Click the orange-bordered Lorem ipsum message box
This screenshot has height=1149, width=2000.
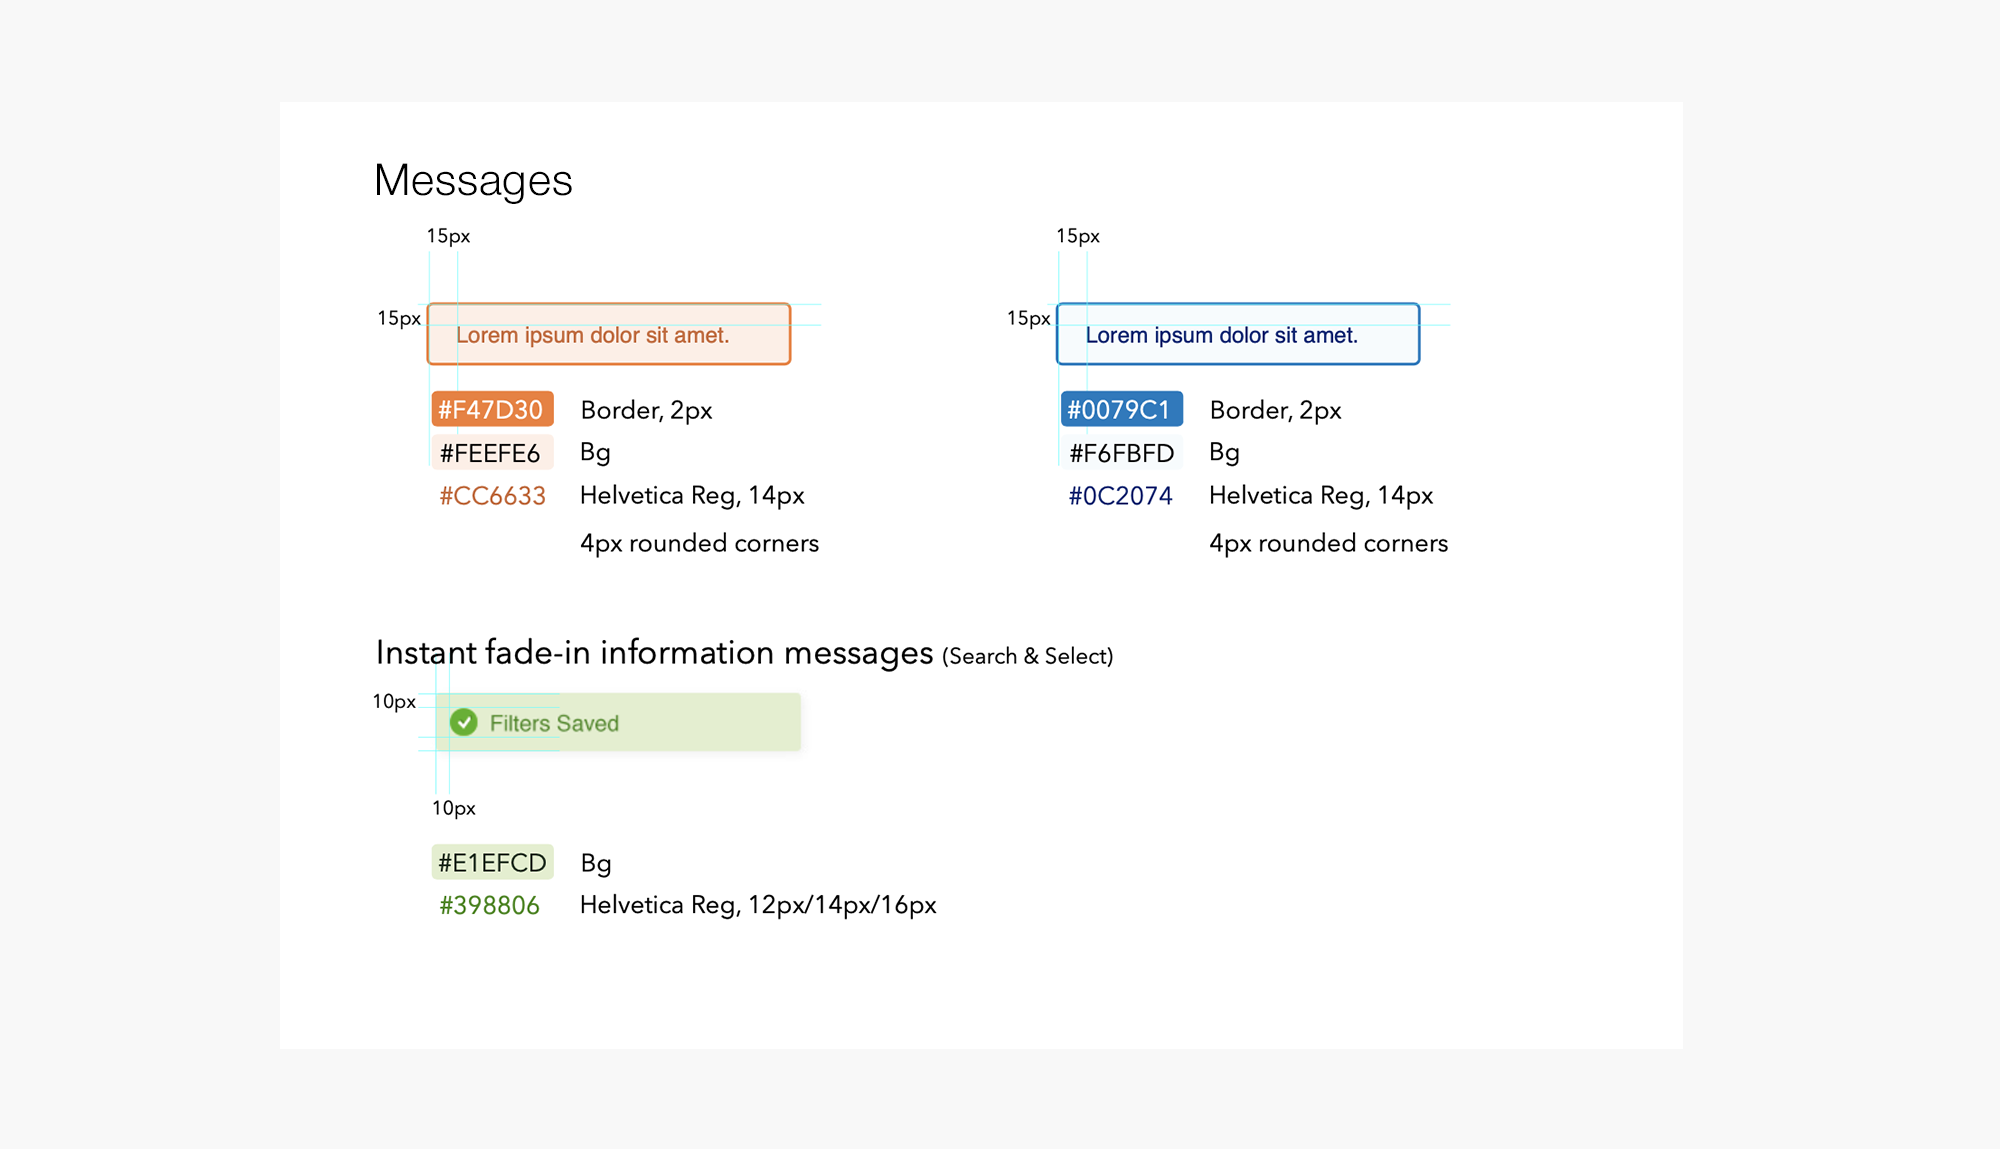[x=609, y=334]
